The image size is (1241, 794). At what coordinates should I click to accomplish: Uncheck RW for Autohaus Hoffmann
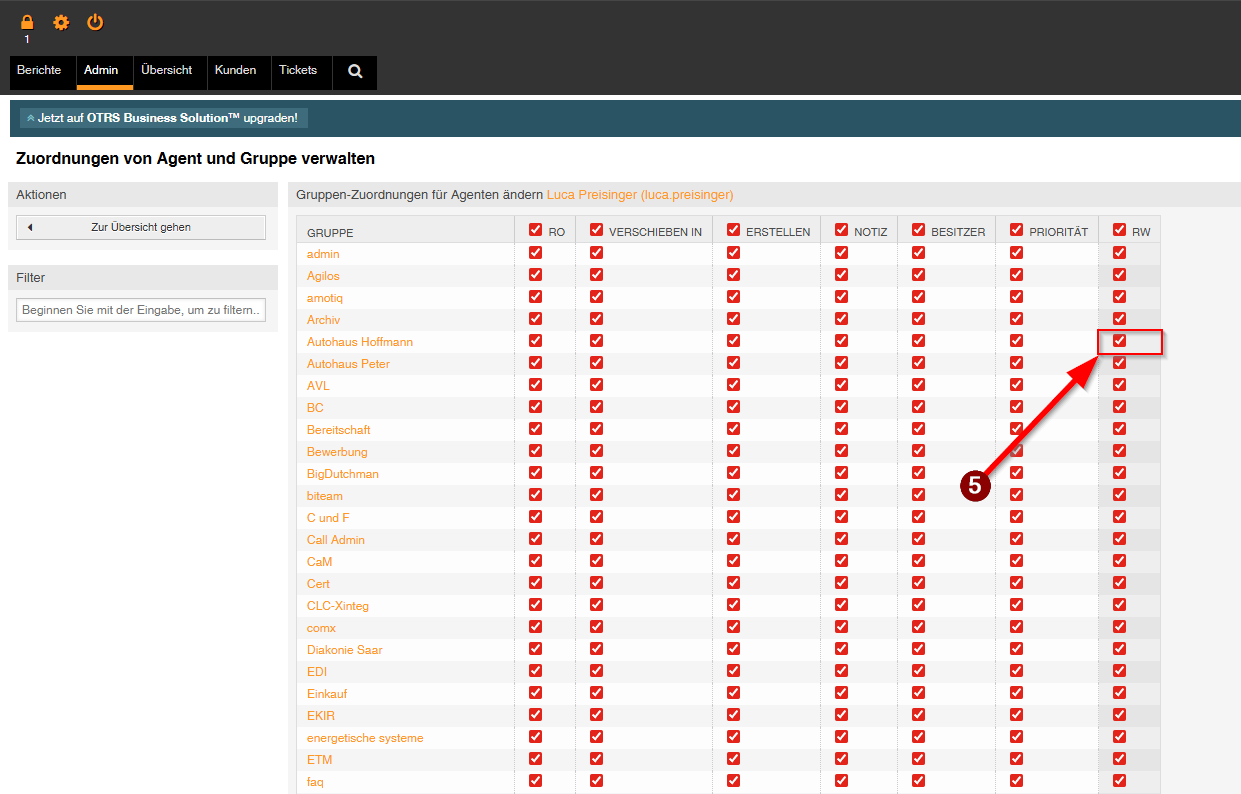[x=1119, y=341]
